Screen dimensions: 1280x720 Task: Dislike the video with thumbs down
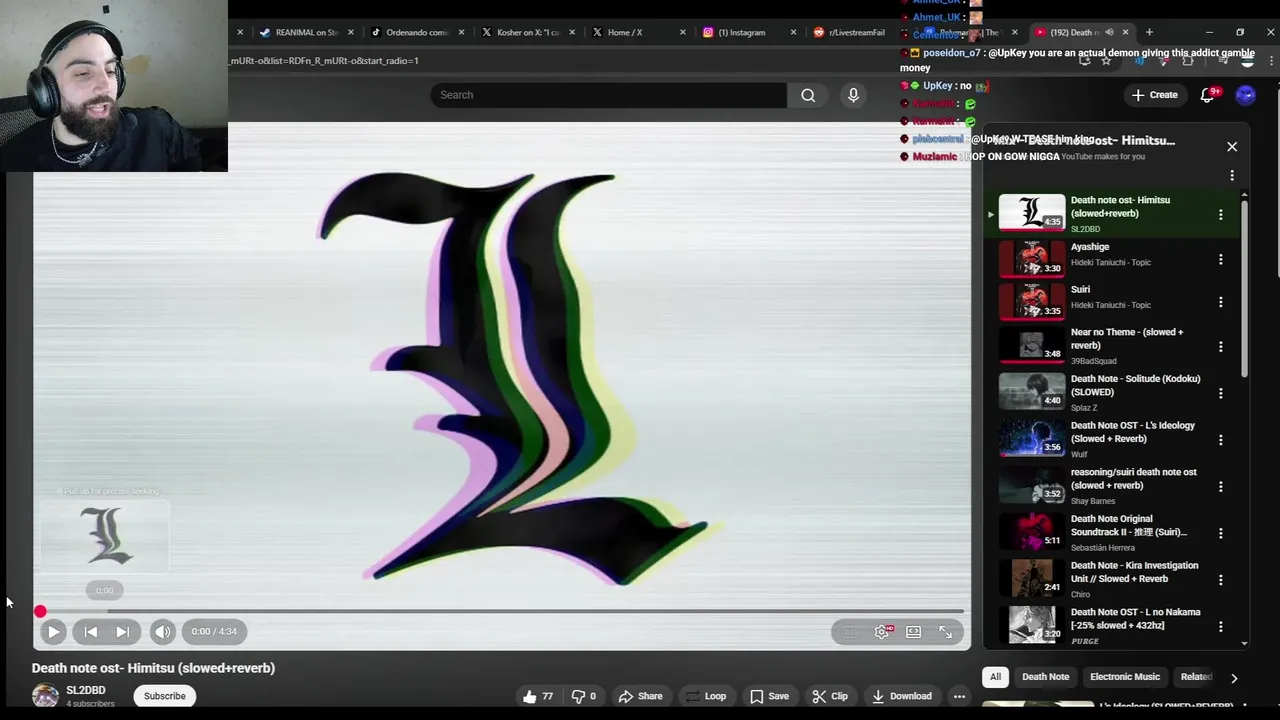tap(583, 696)
